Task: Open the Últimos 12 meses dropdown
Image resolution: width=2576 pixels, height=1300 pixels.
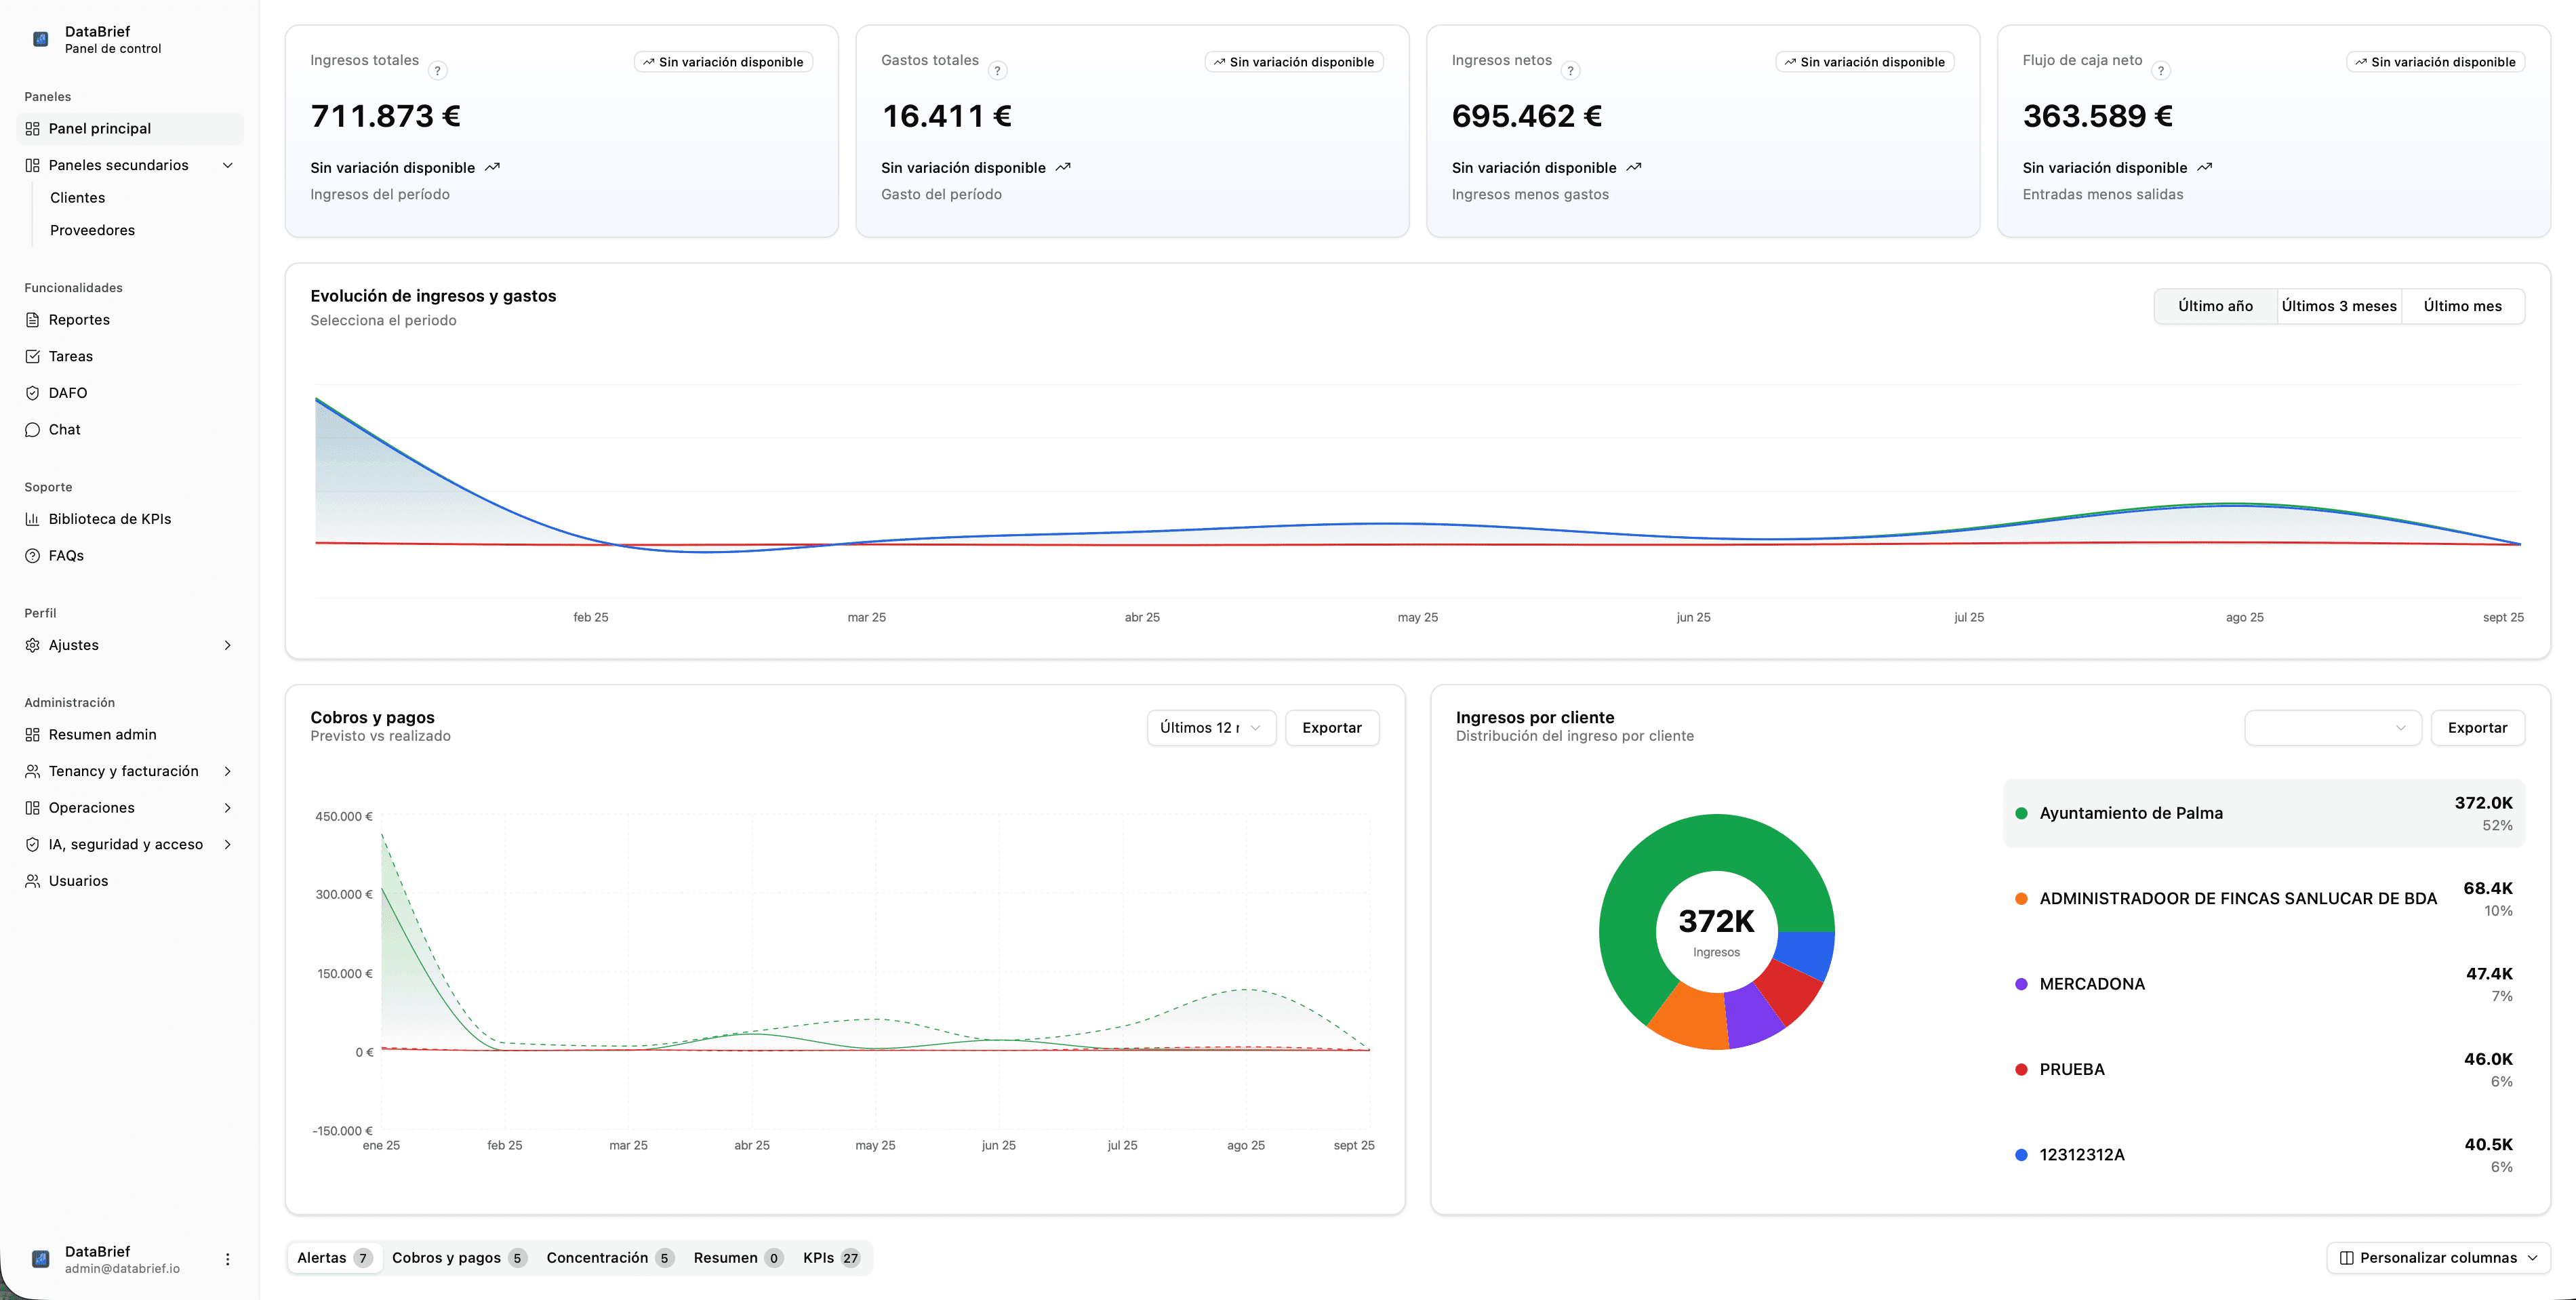Action: point(1210,728)
